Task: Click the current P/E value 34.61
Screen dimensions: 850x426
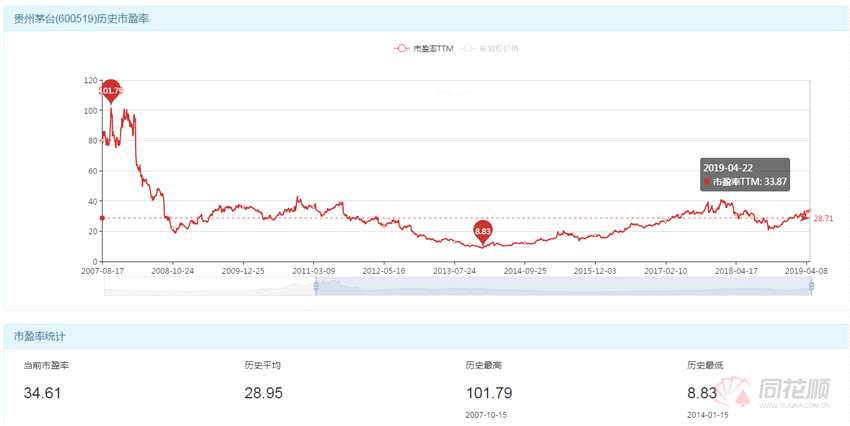Action: pyautogui.click(x=42, y=393)
